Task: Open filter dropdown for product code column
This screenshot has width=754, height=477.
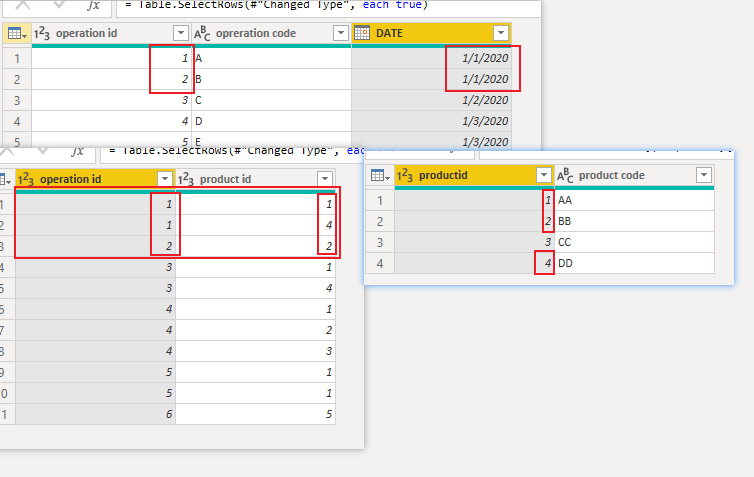Action: 704,175
